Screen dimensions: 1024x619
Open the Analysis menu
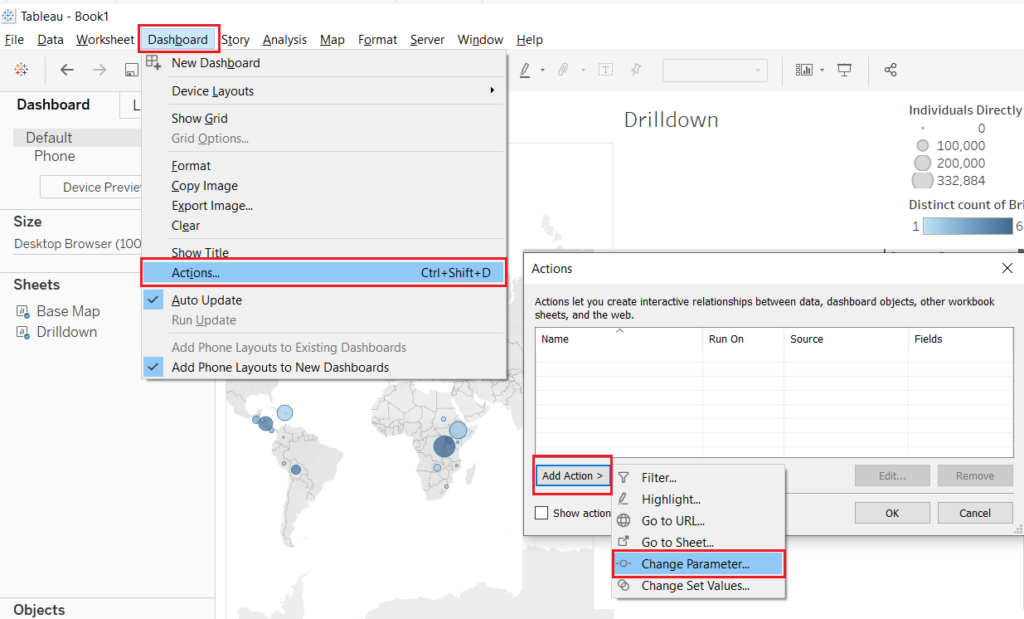tap(285, 40)
